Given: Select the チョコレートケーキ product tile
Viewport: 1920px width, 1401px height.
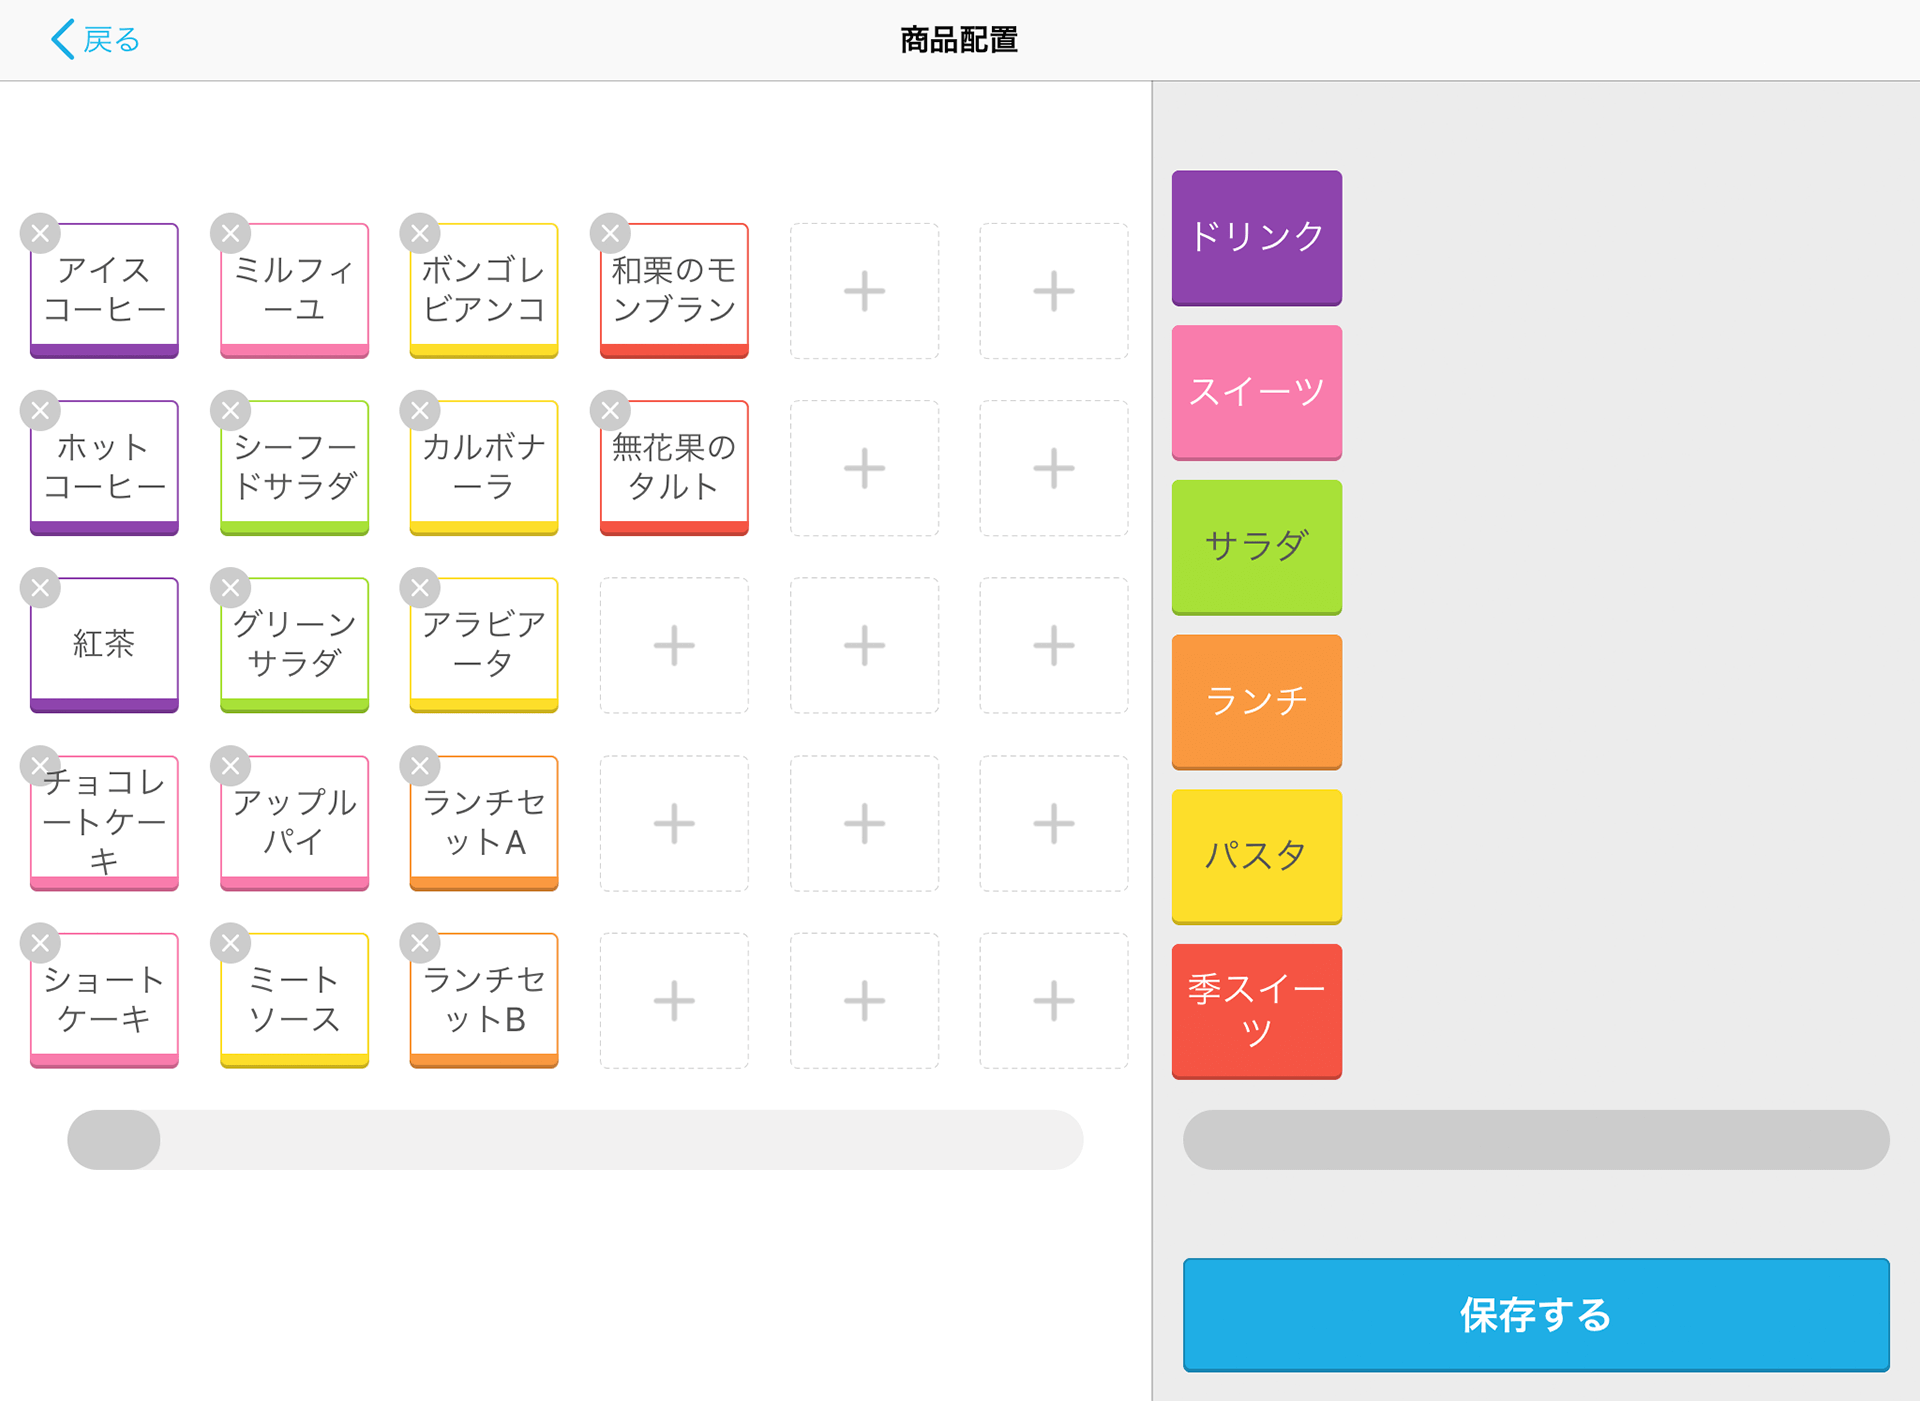Looking at the screenshot, I should coord(105,823).
